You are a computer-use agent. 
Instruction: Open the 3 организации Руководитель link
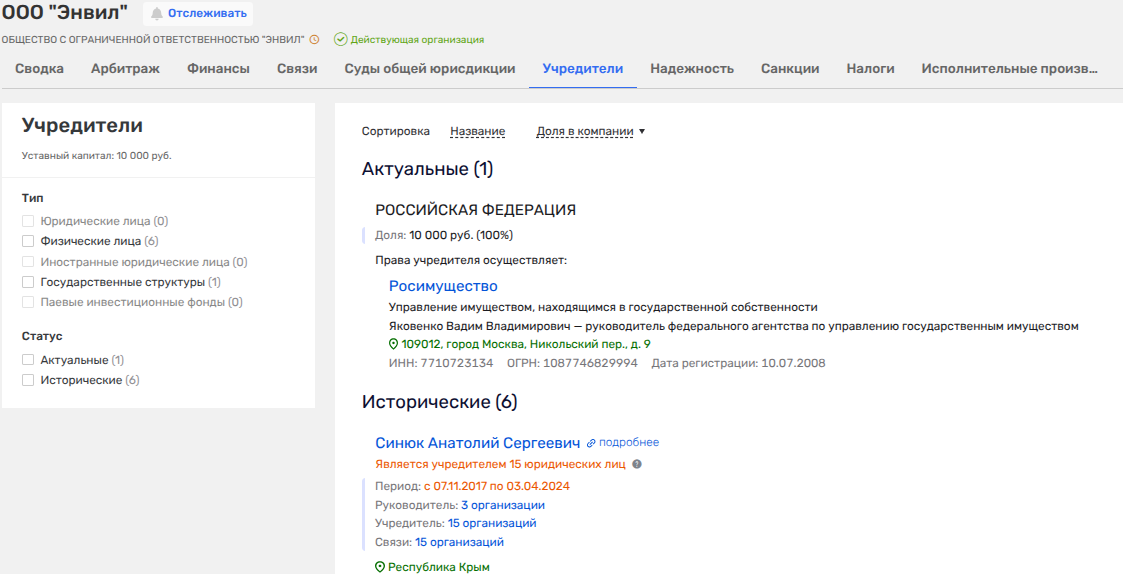(503, 505)
